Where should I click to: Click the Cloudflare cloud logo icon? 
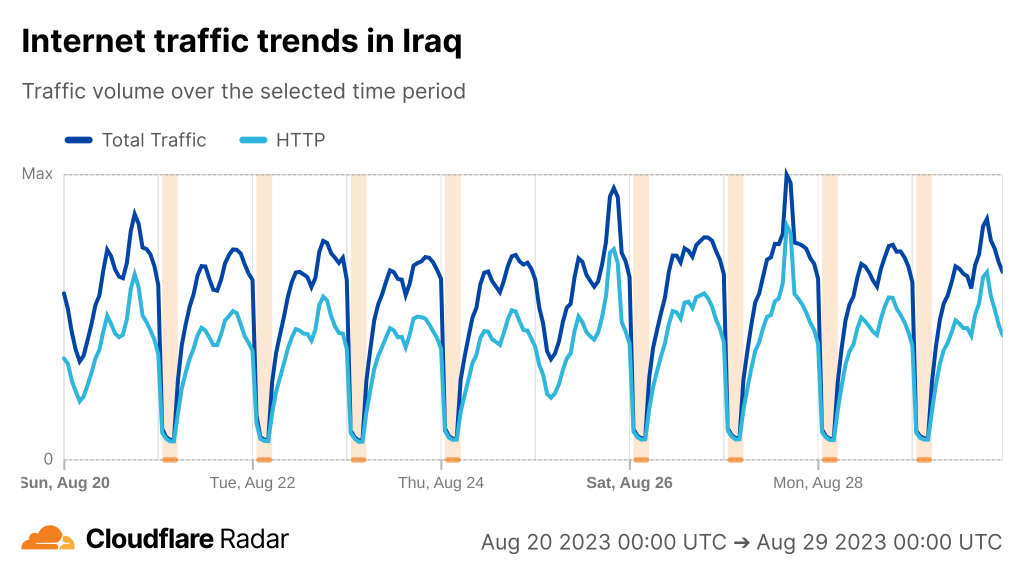click(48, 538)
